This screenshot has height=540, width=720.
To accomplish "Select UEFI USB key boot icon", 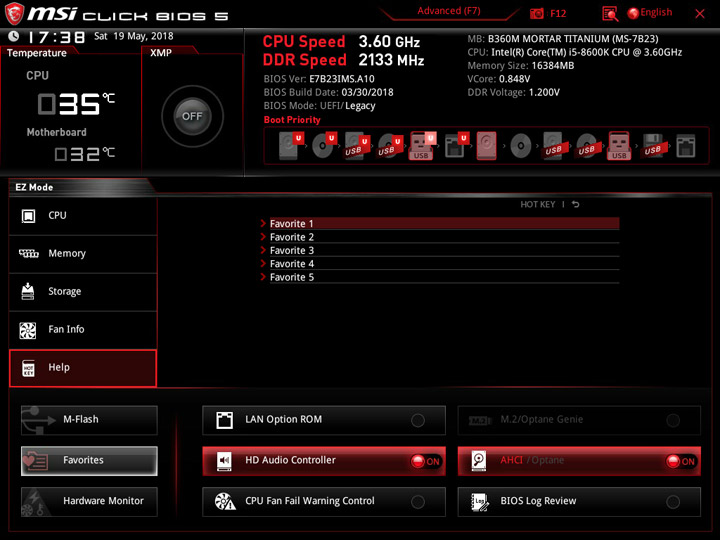I will click(x=422, y=146).
